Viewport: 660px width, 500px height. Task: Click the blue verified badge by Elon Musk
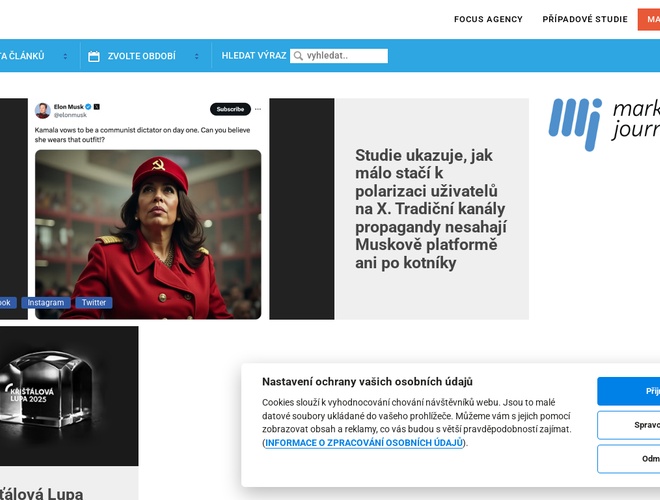(88, 107)
